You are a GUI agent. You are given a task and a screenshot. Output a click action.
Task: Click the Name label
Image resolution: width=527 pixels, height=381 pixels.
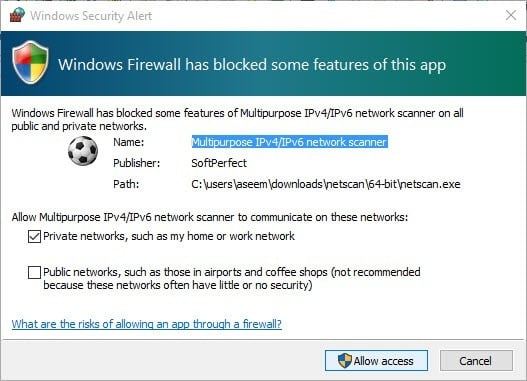(x=128, y=142)
